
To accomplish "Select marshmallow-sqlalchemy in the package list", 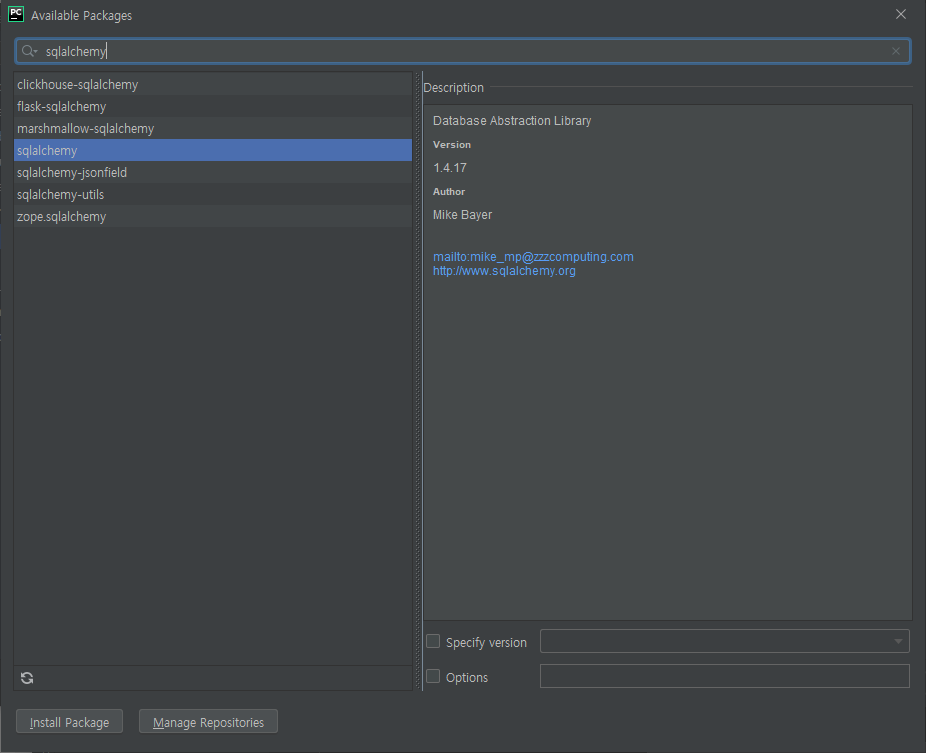I will [x=213, y=128].
